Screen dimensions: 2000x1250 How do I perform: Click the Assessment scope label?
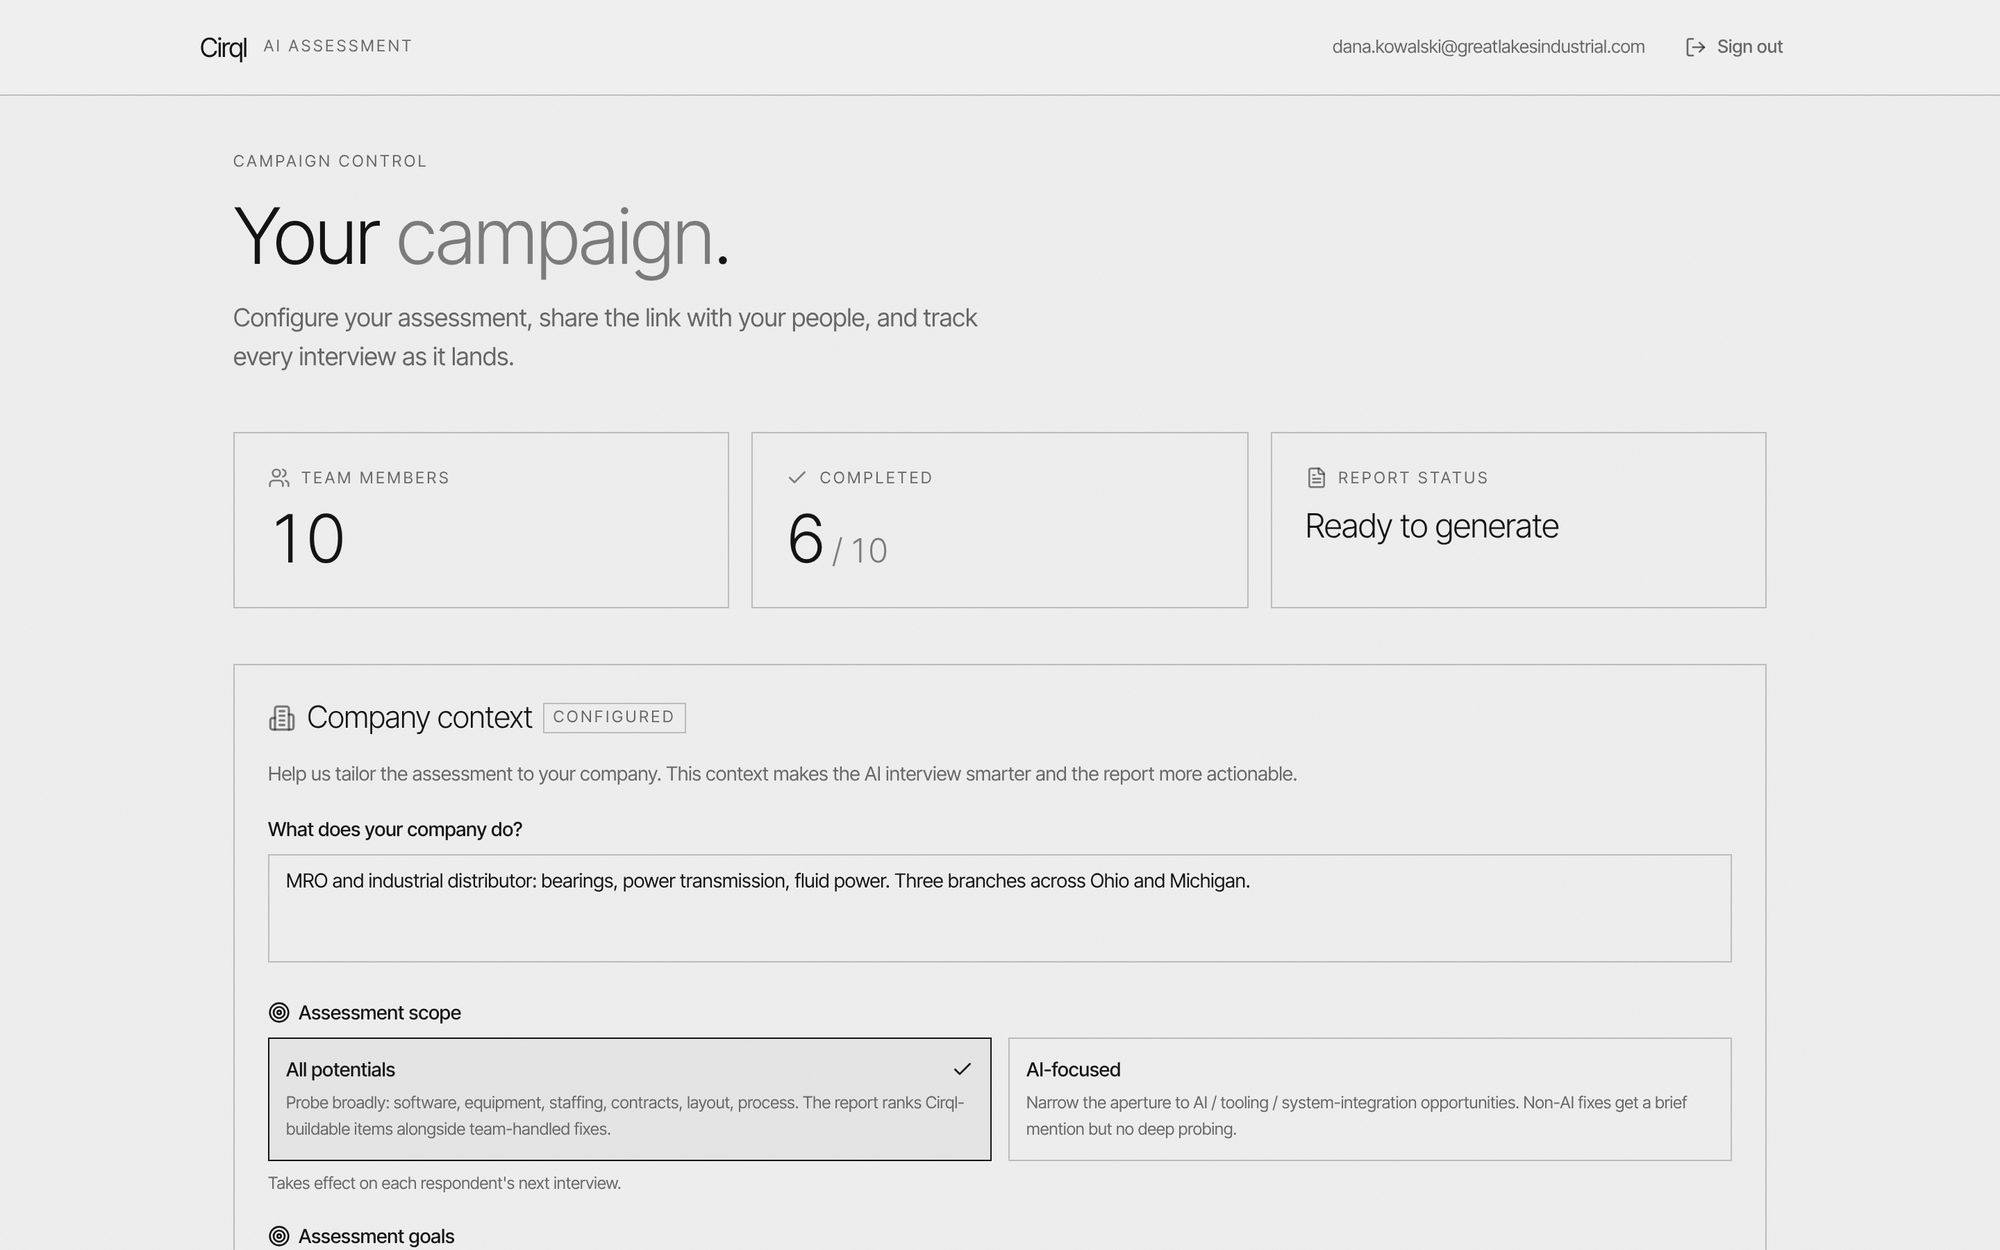(379, 1013)
